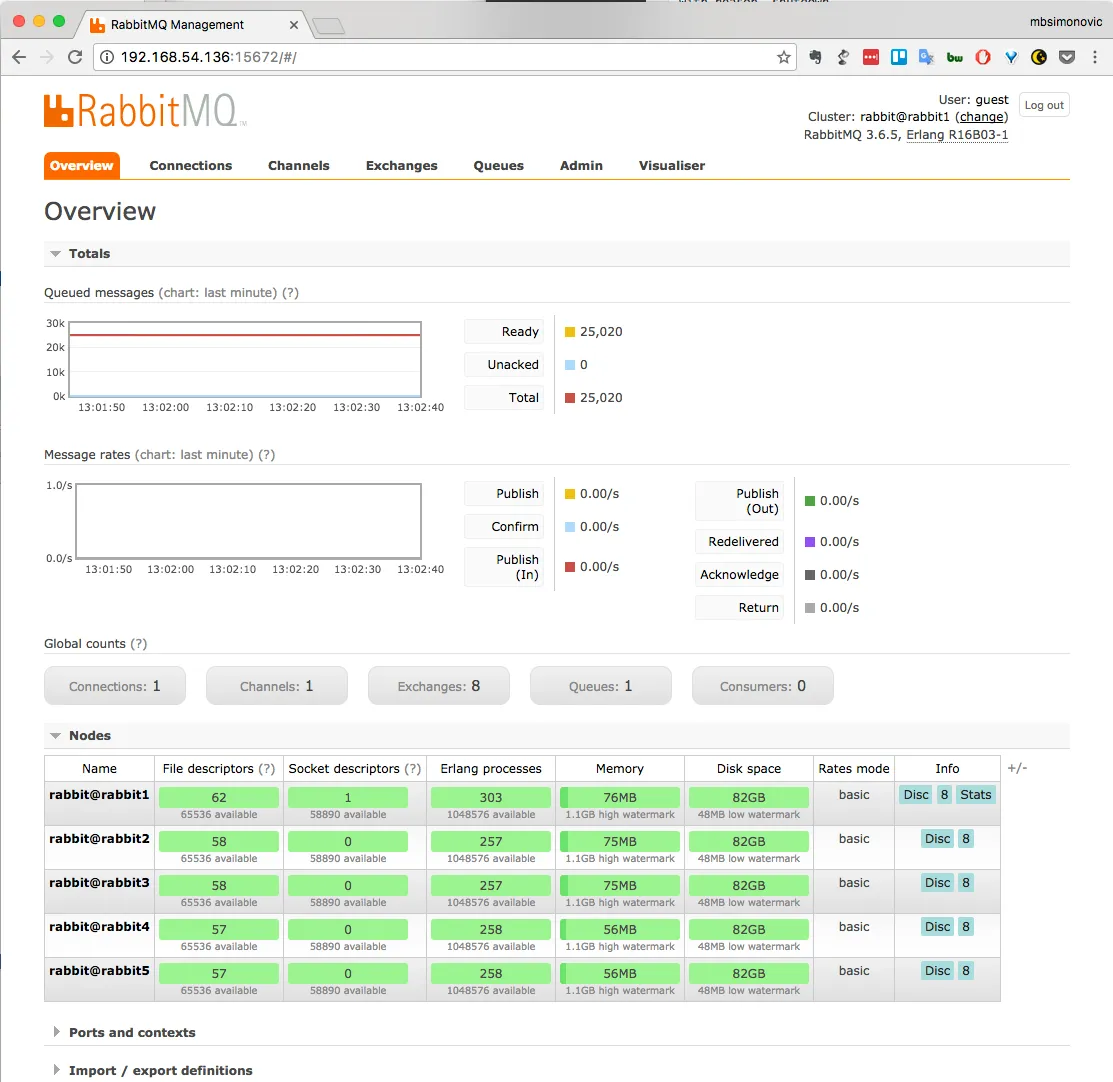
Task: Open the 'Connections: 1' global count
Action: (115, 686)
